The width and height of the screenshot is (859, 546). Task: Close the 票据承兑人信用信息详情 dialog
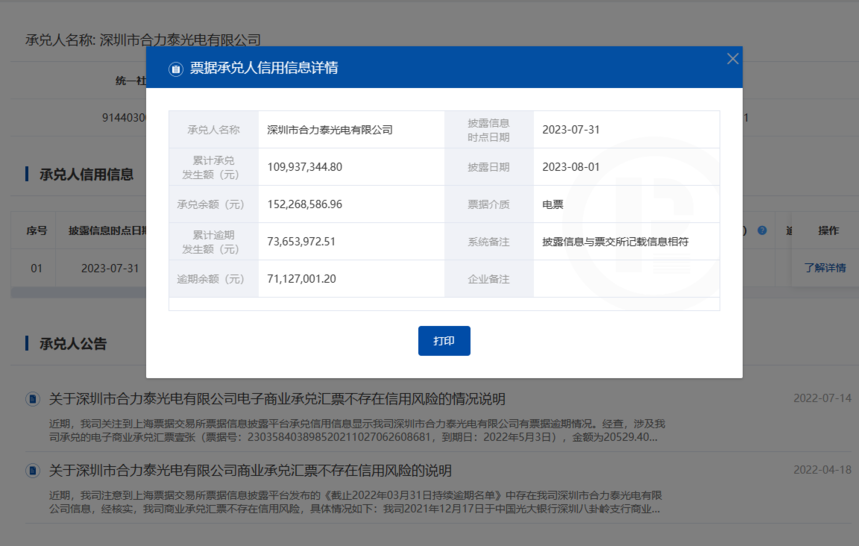(732, 59)
